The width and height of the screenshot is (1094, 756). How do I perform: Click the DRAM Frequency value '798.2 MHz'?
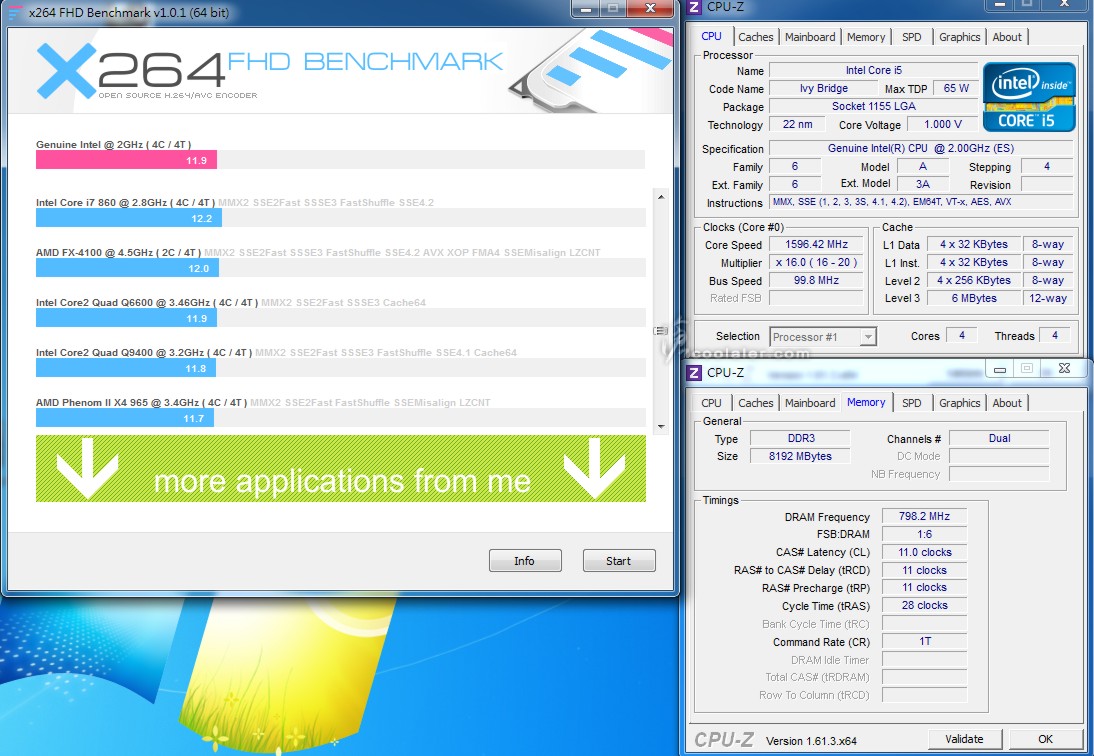(924, 517)
